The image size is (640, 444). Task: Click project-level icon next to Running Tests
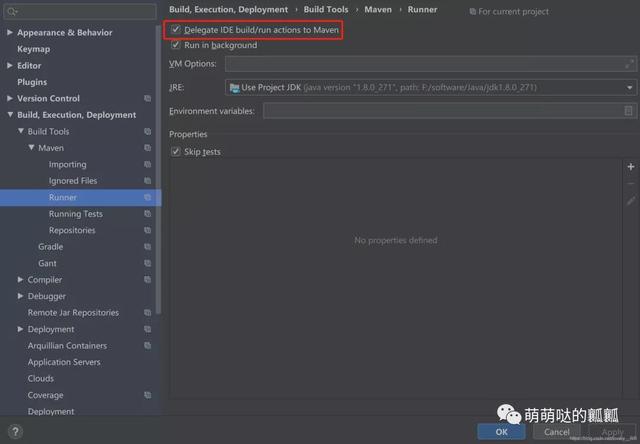click(x=147, y=214)
